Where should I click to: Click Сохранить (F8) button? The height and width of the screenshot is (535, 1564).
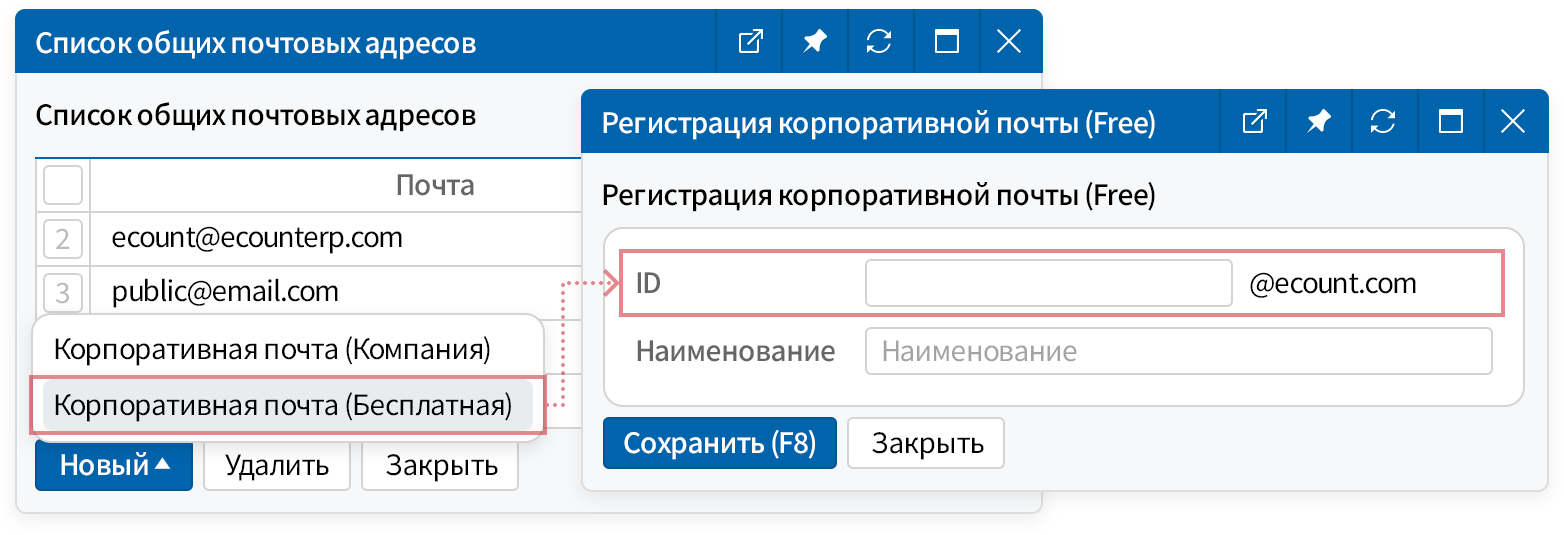720,443
